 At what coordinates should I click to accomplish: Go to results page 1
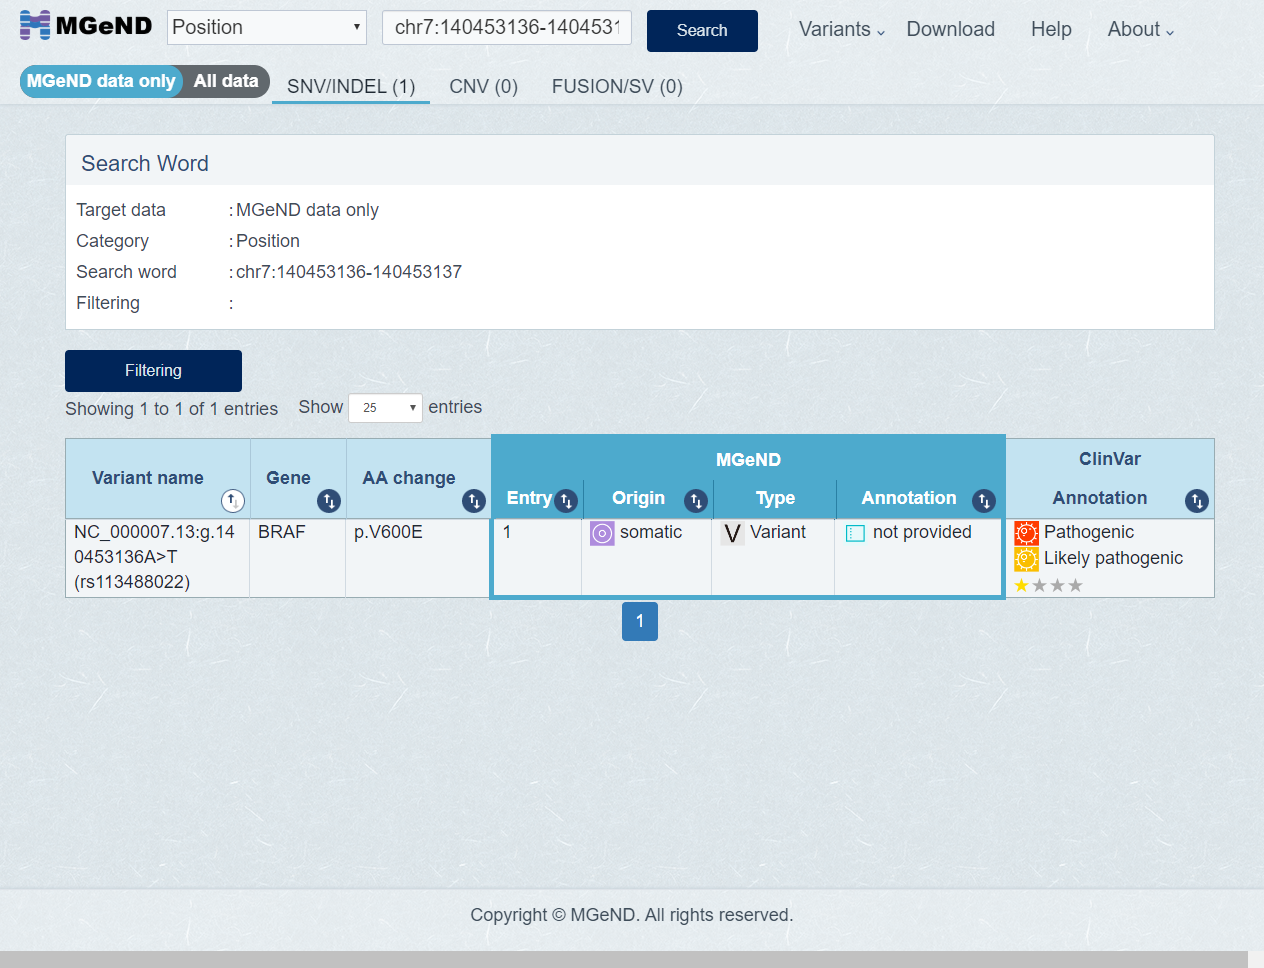click(640, 621)
